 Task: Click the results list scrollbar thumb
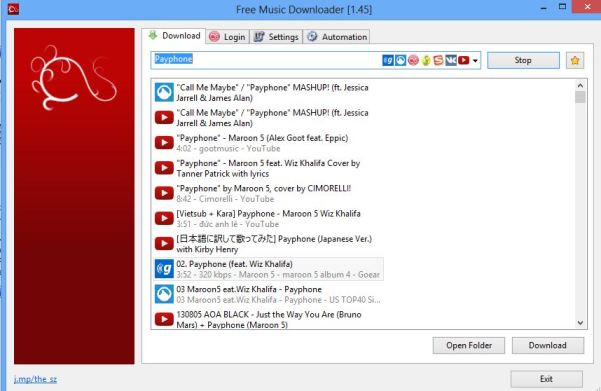coord(580,97)
